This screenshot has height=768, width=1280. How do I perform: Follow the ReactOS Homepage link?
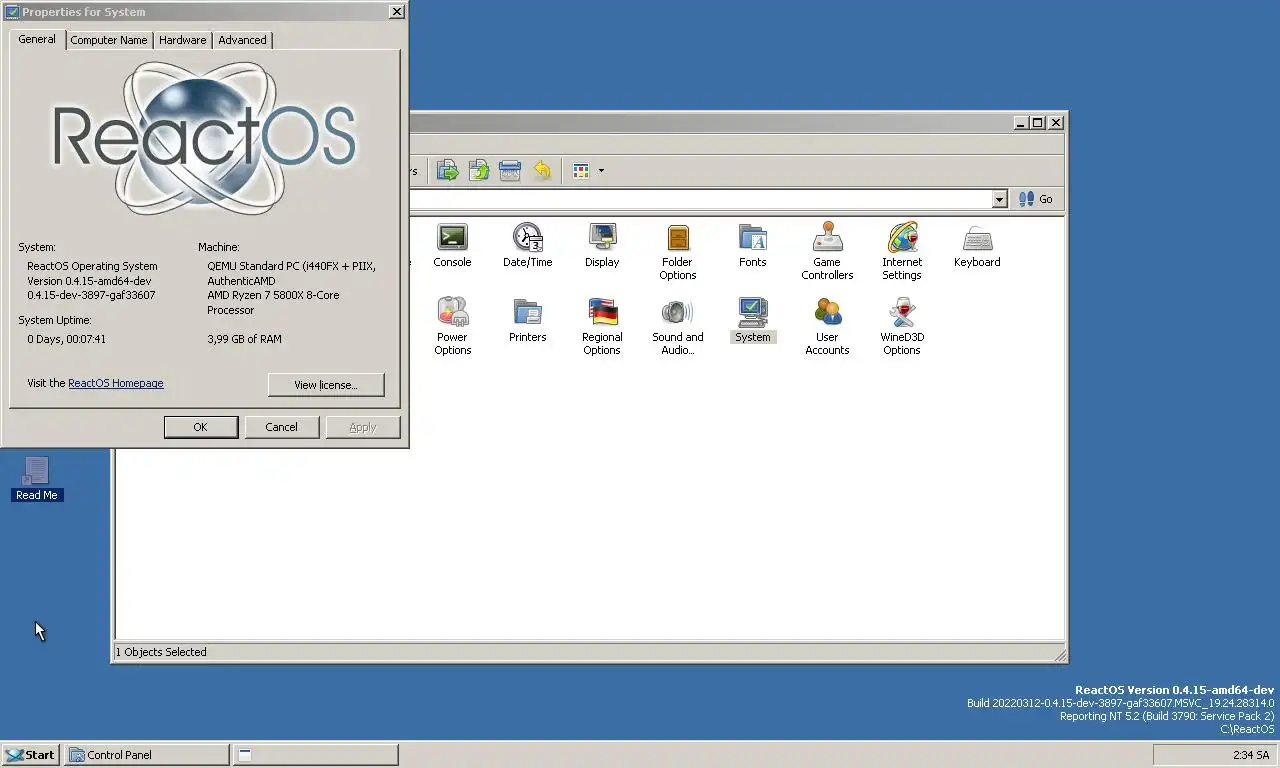[x=116, y=383]
